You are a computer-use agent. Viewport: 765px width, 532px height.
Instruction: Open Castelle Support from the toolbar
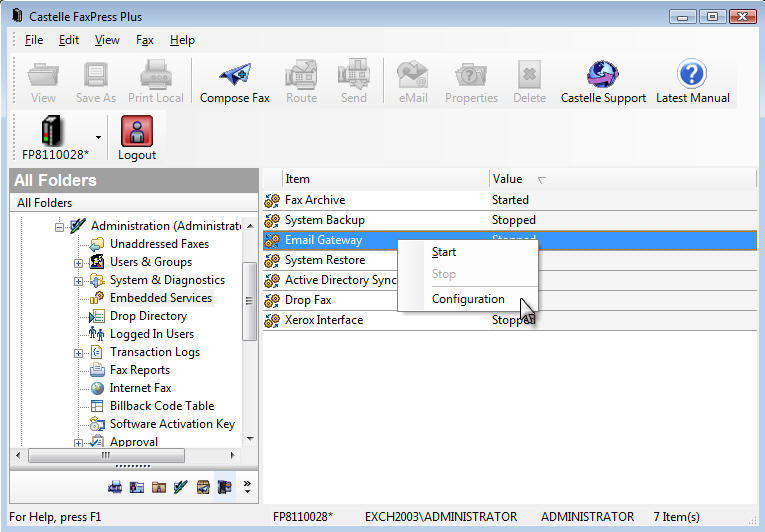(x=603, y=76)
